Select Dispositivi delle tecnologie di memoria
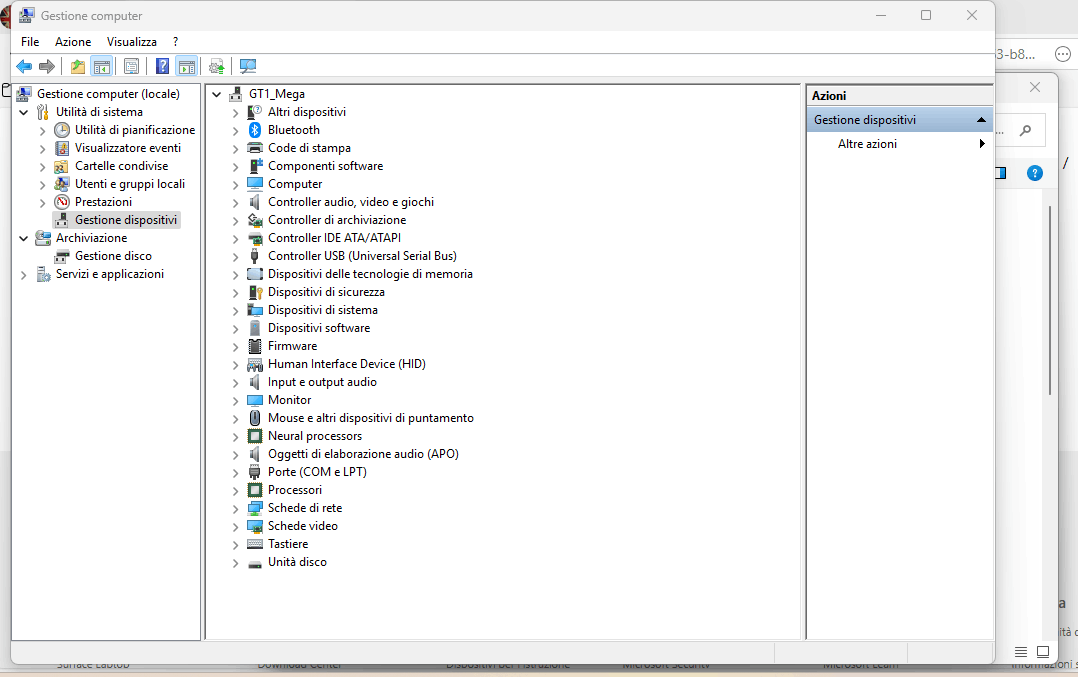 [370, 274]
